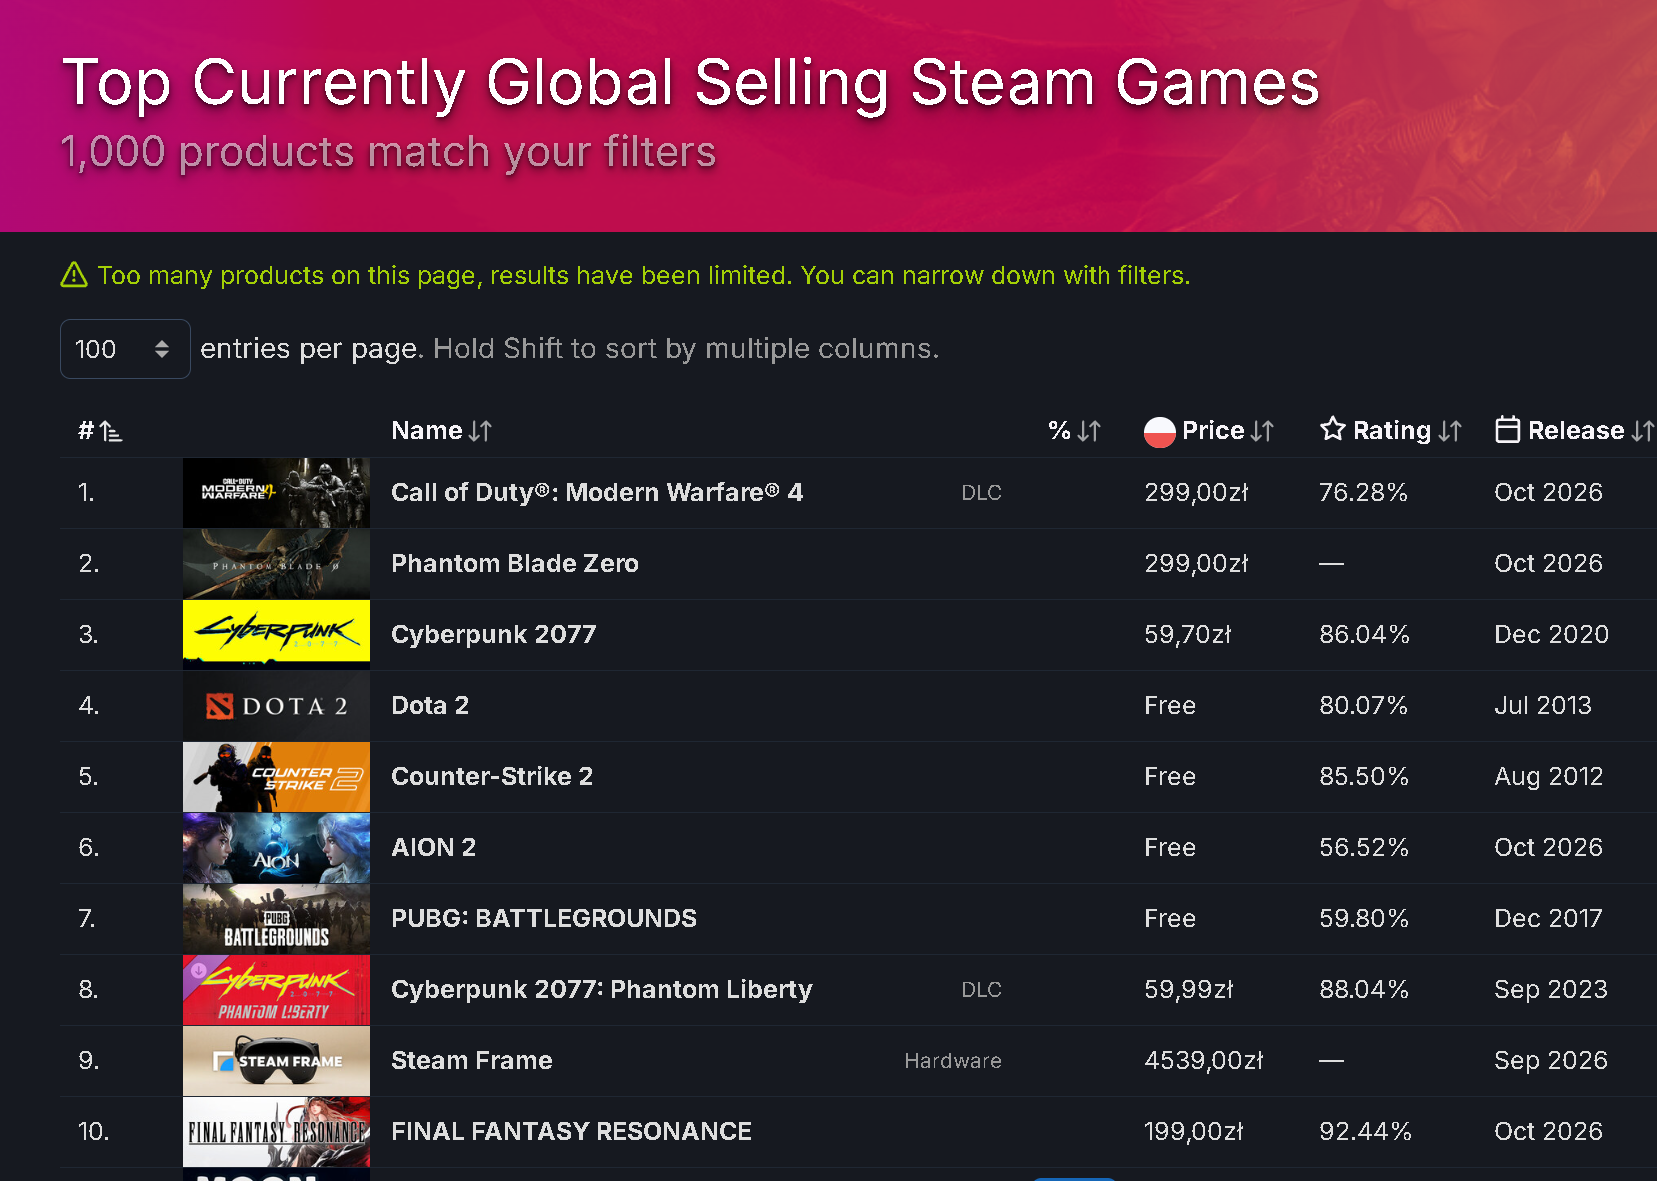This screenshot has width=1657, height=1181.
Task: Click the Phantom Liberty thumbnail
Action: [x=276, y=990]
